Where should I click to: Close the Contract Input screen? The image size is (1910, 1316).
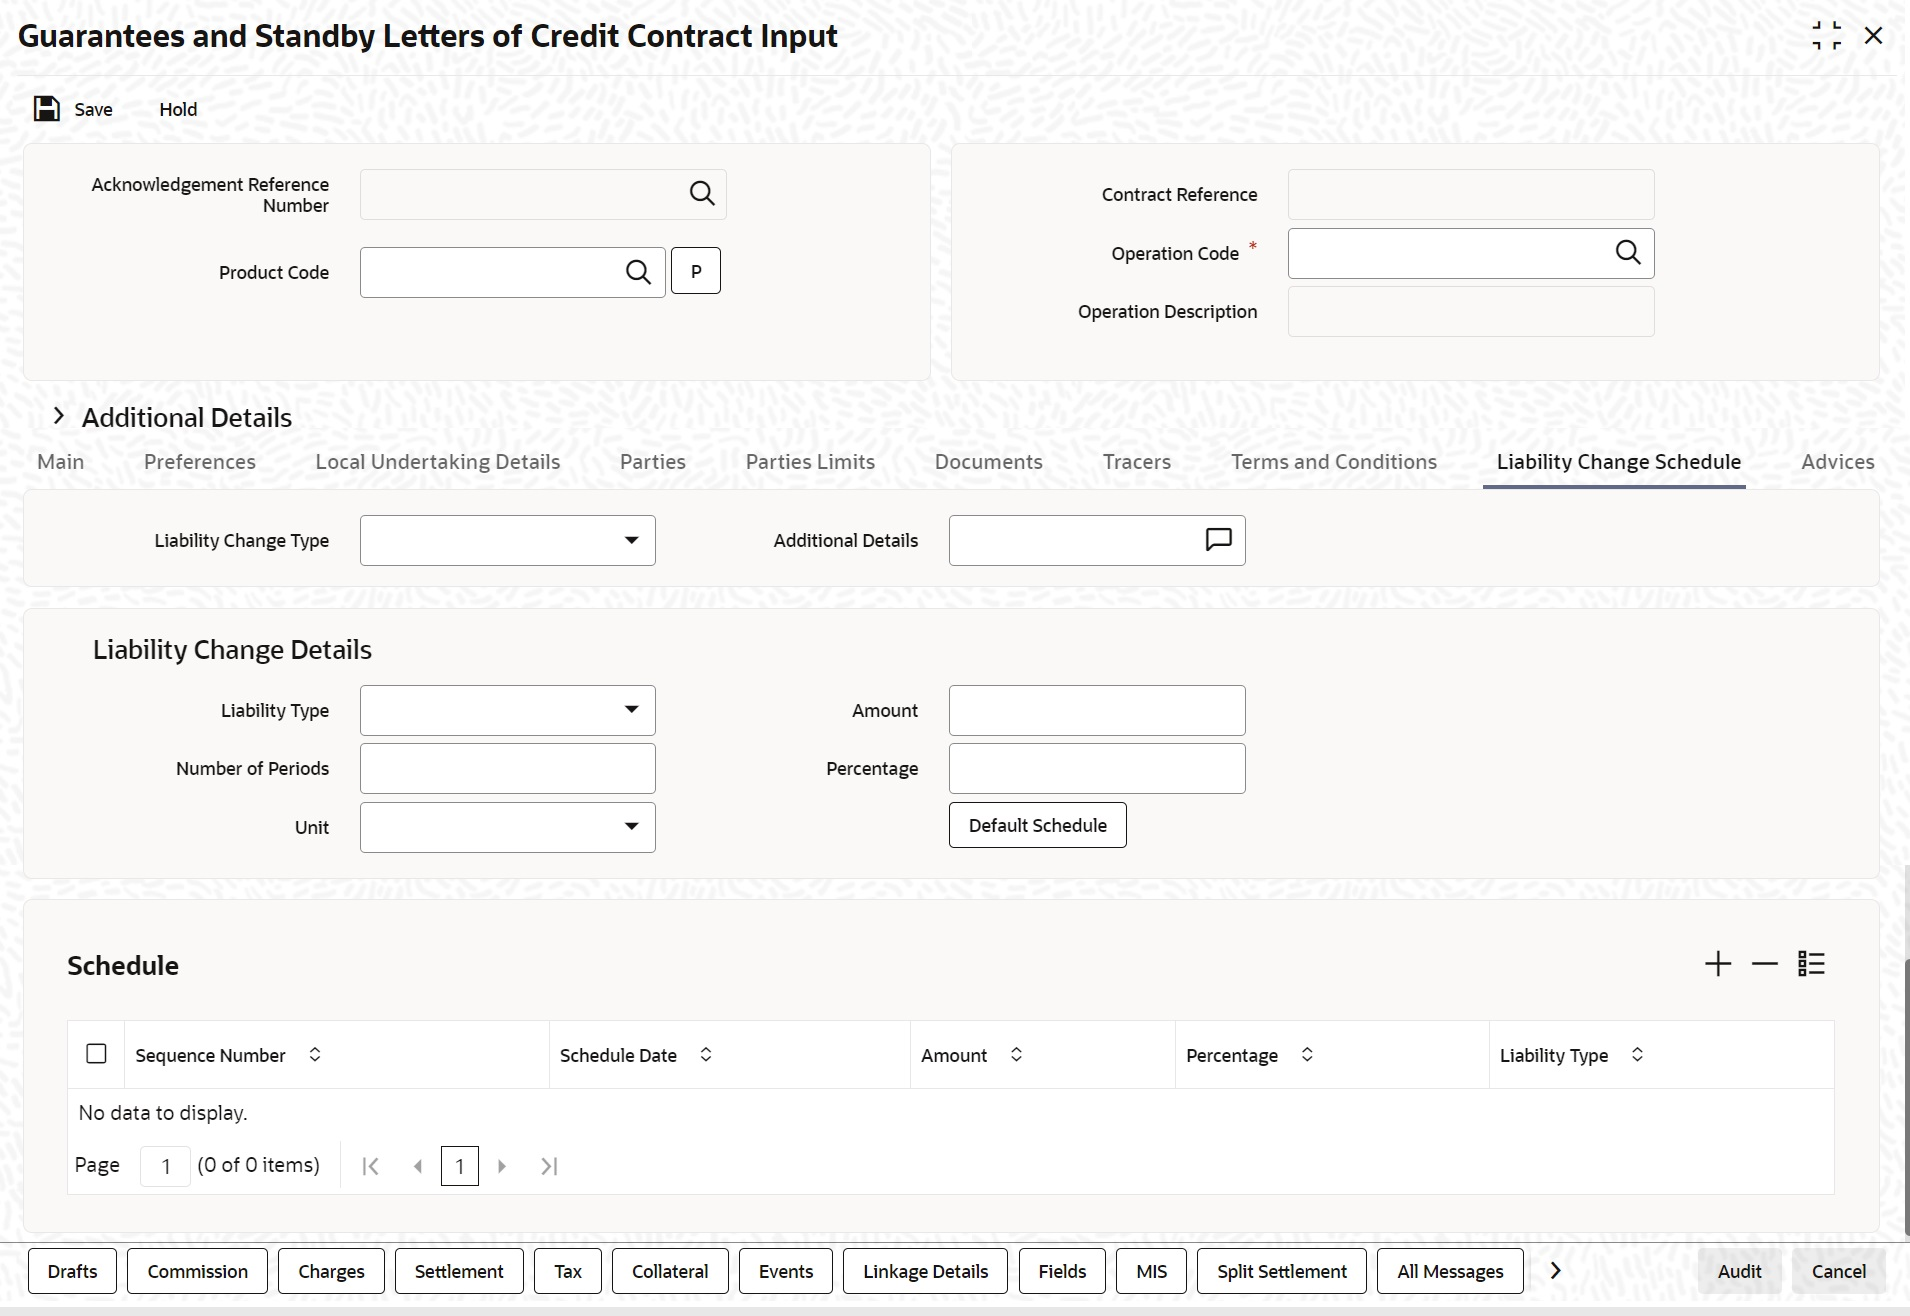[x=1873, y=36]
